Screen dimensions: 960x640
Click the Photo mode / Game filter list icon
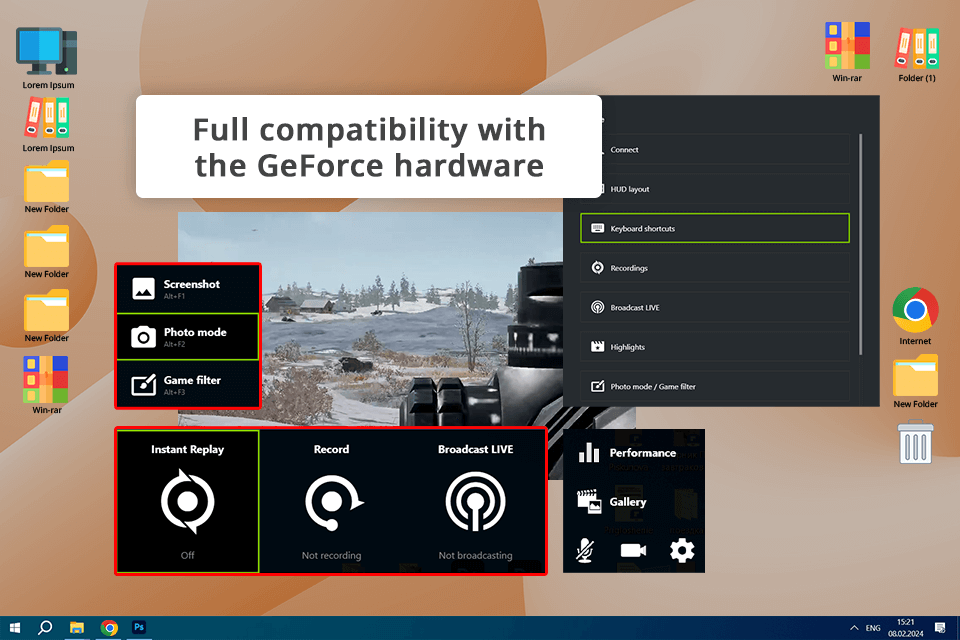click(x=598, y=386)
